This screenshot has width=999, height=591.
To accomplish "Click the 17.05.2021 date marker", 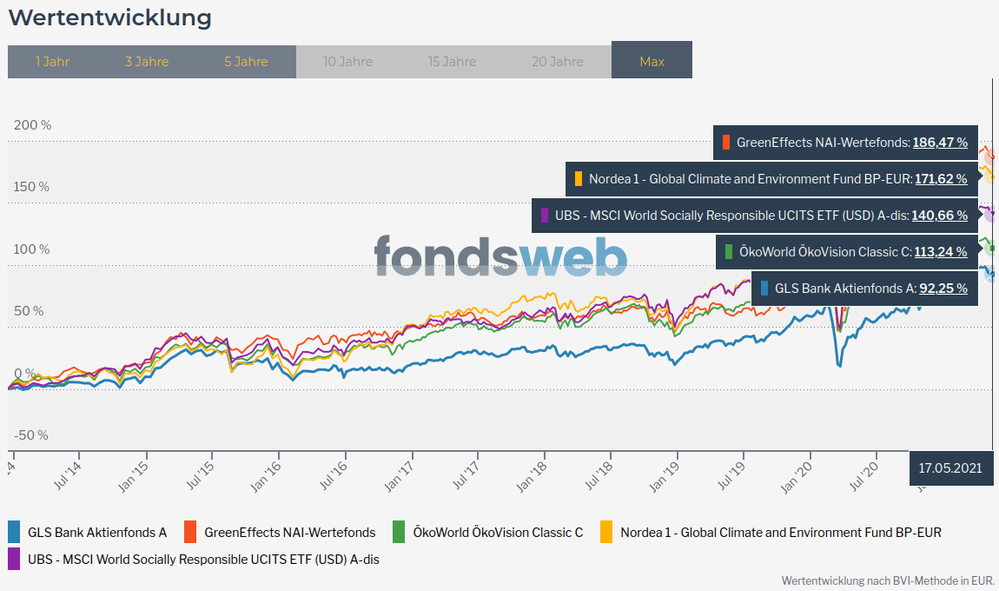I will click(x=951, y=468).
